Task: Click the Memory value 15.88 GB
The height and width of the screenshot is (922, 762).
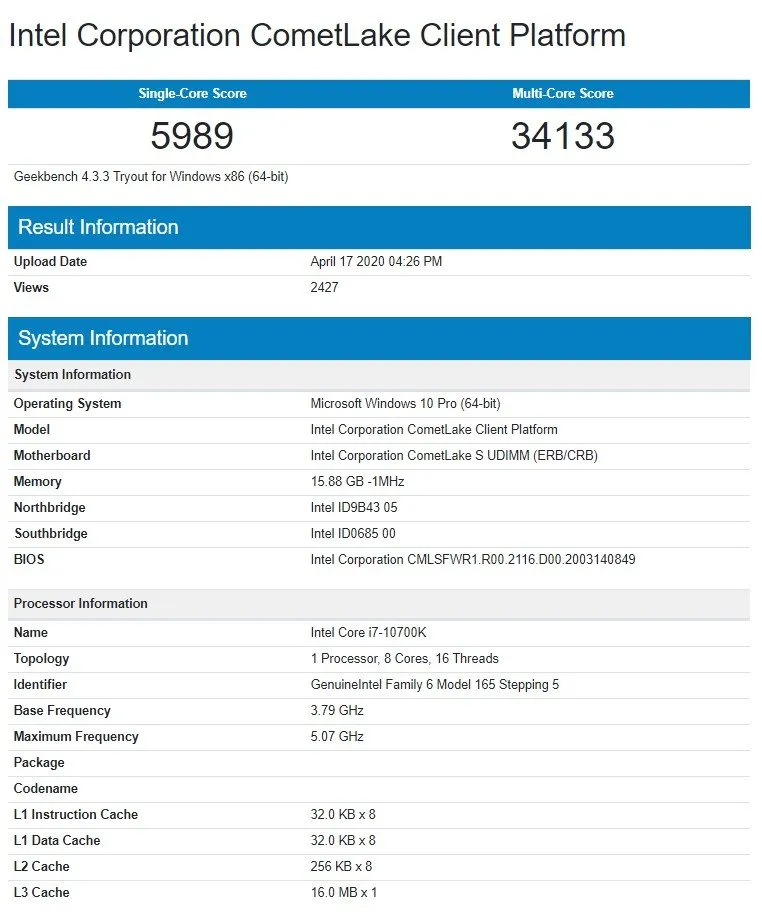Action: pyautogui.click(x=357, y=482)
